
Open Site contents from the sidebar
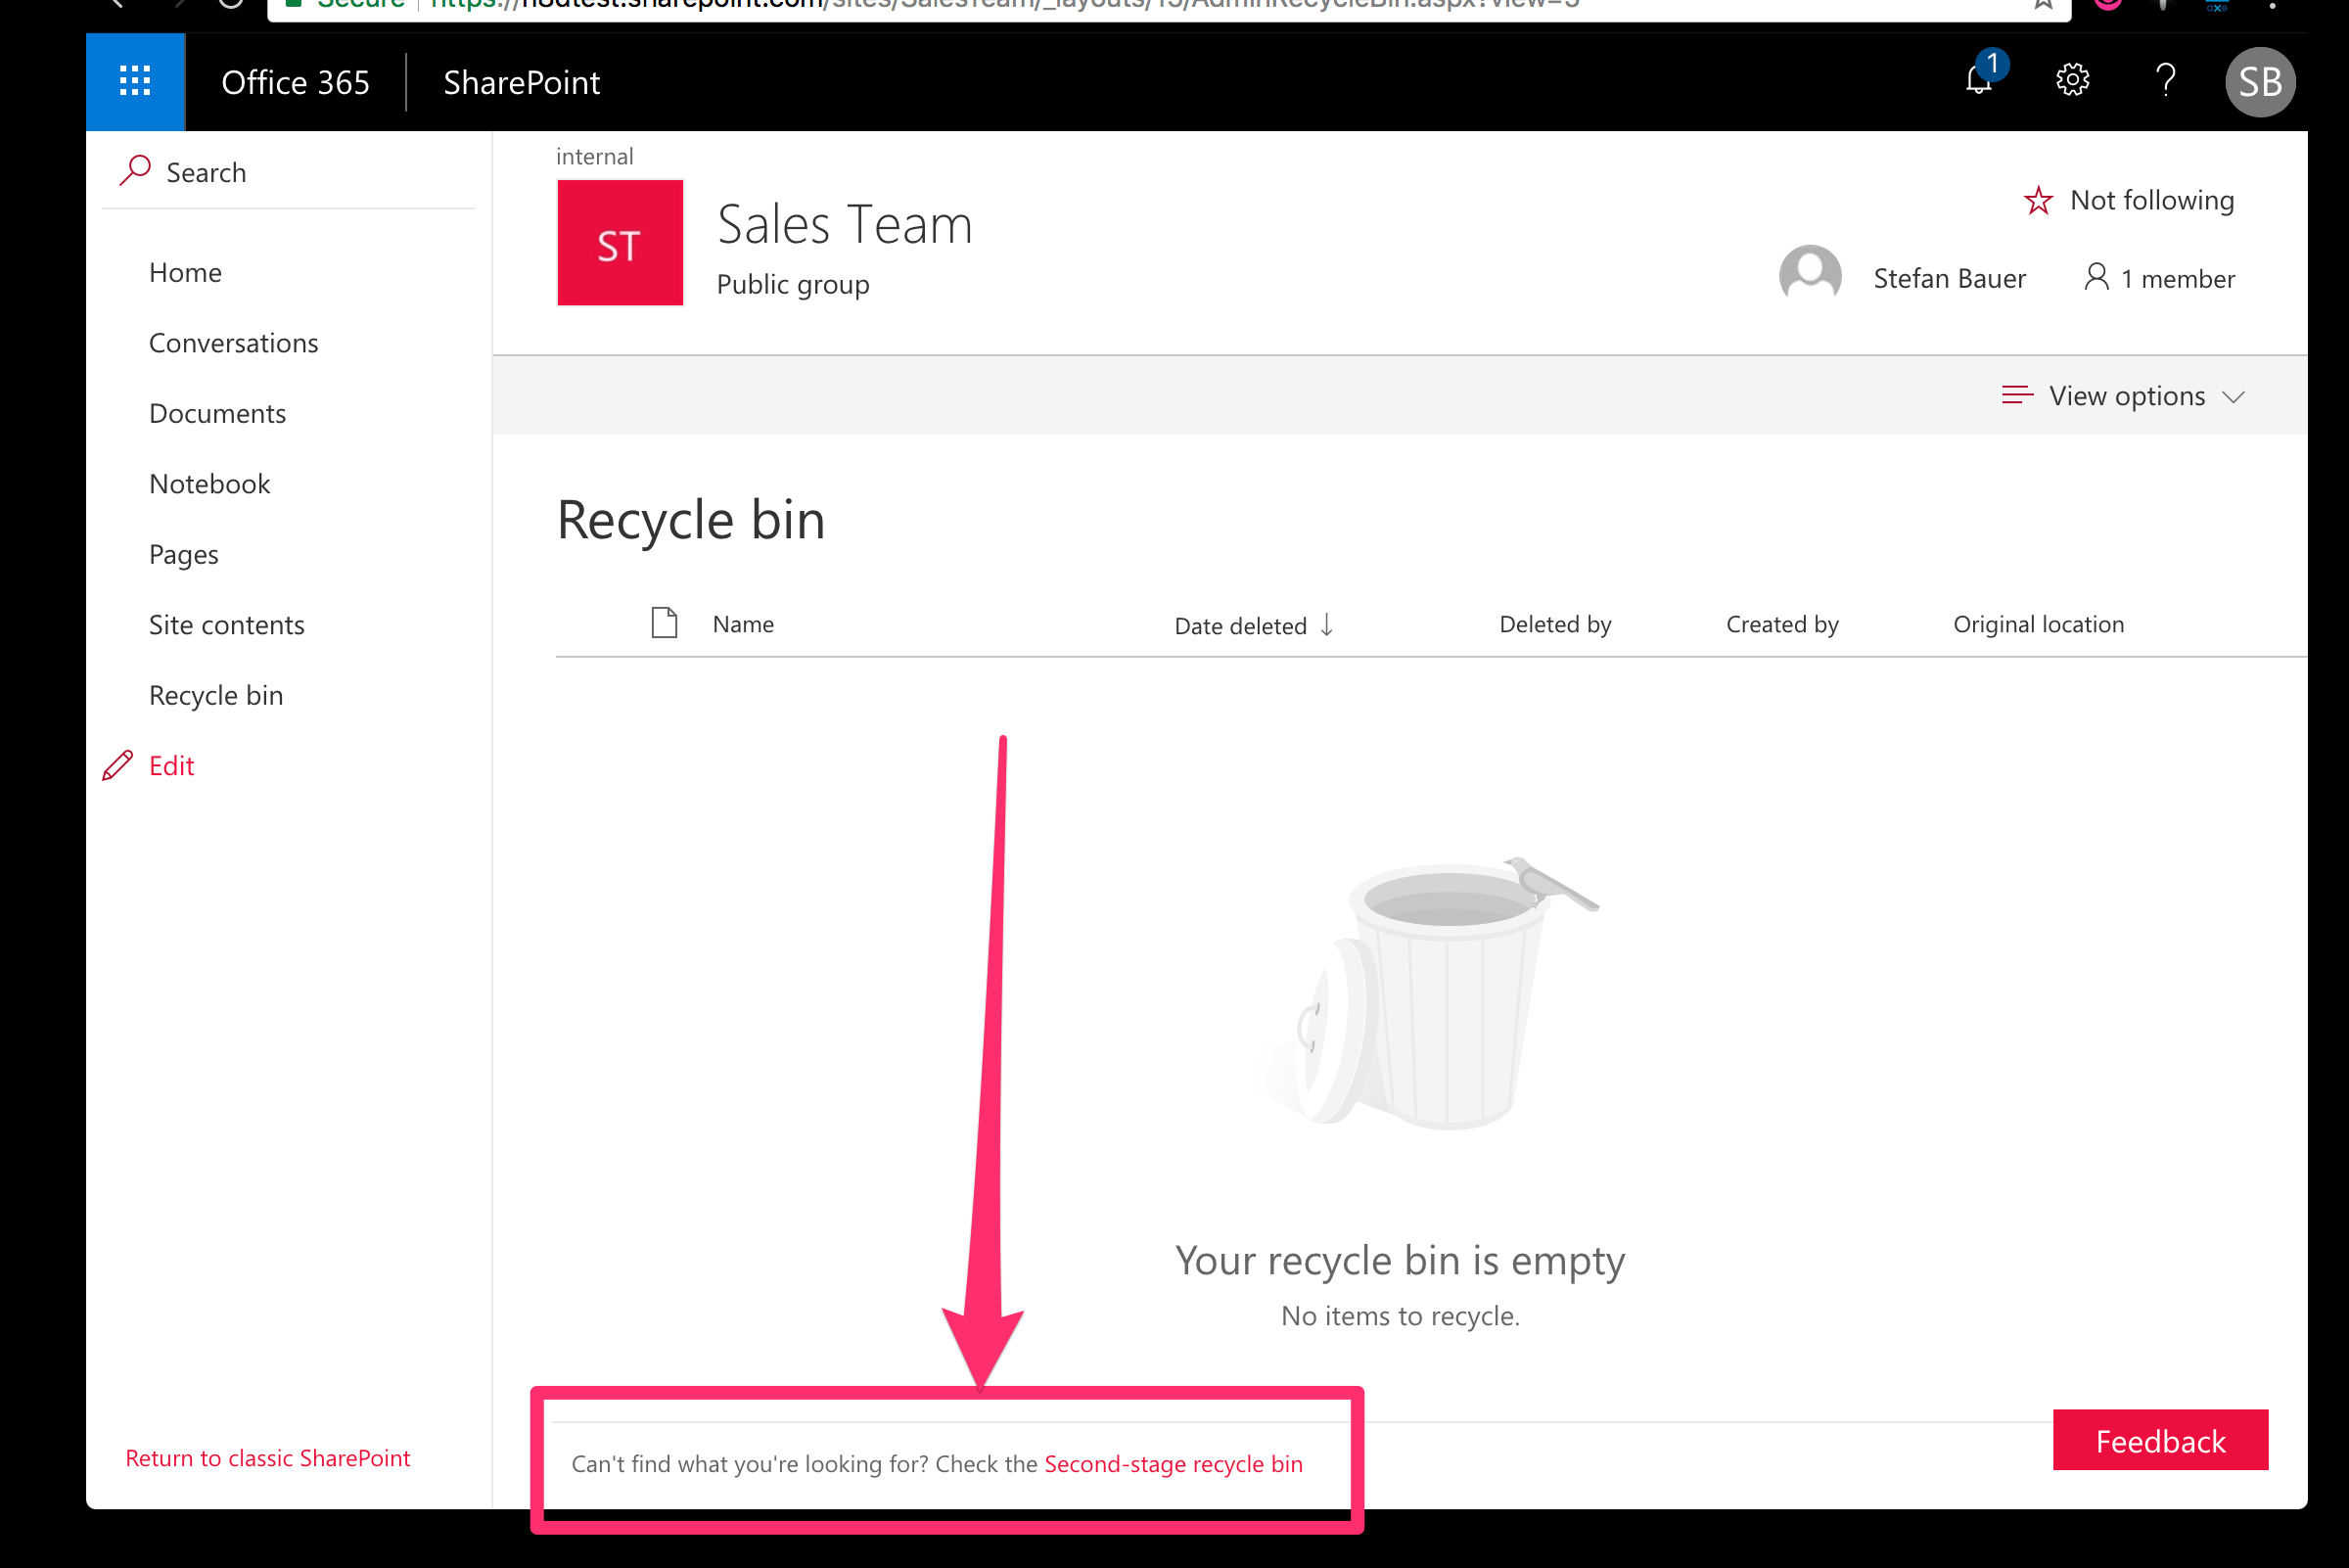tap(226, 624)
